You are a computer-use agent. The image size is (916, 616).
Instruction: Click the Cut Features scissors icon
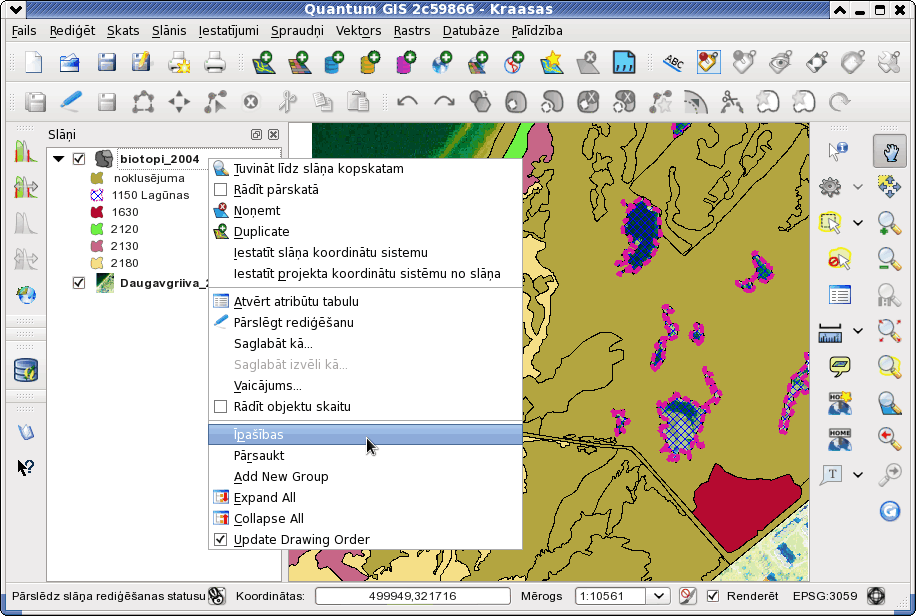[x=287, y=102]
